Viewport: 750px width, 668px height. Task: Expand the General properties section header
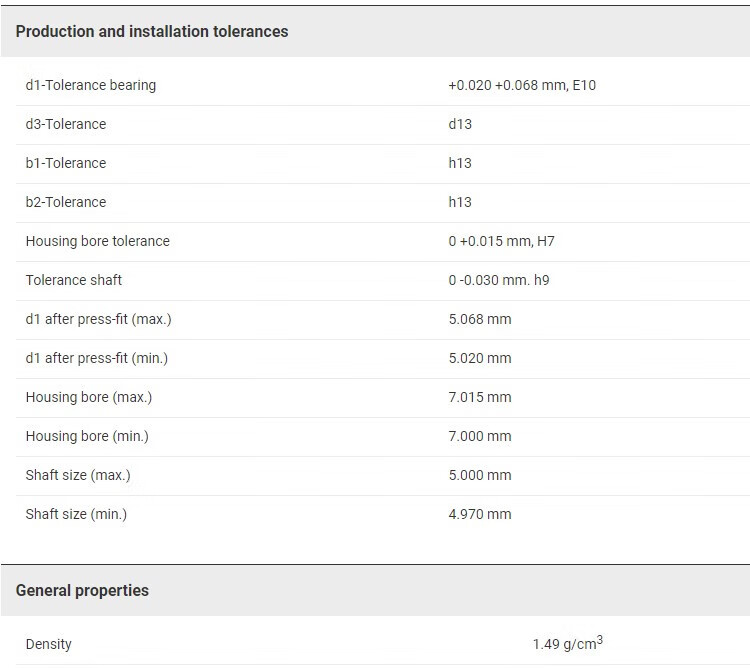[x=82, y=590]
